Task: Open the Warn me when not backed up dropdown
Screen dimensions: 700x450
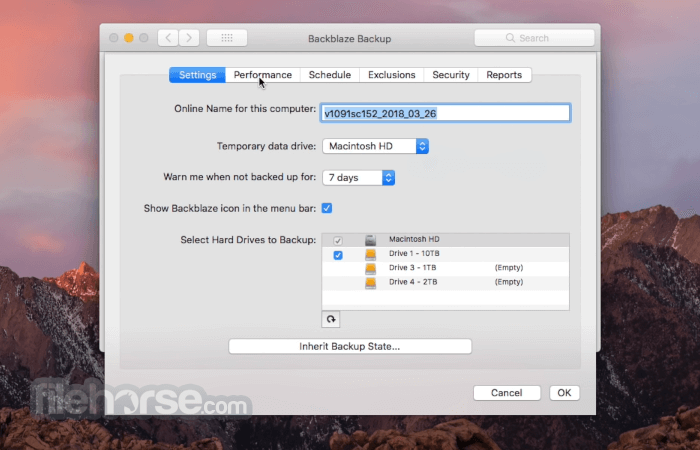Action: 358,178
